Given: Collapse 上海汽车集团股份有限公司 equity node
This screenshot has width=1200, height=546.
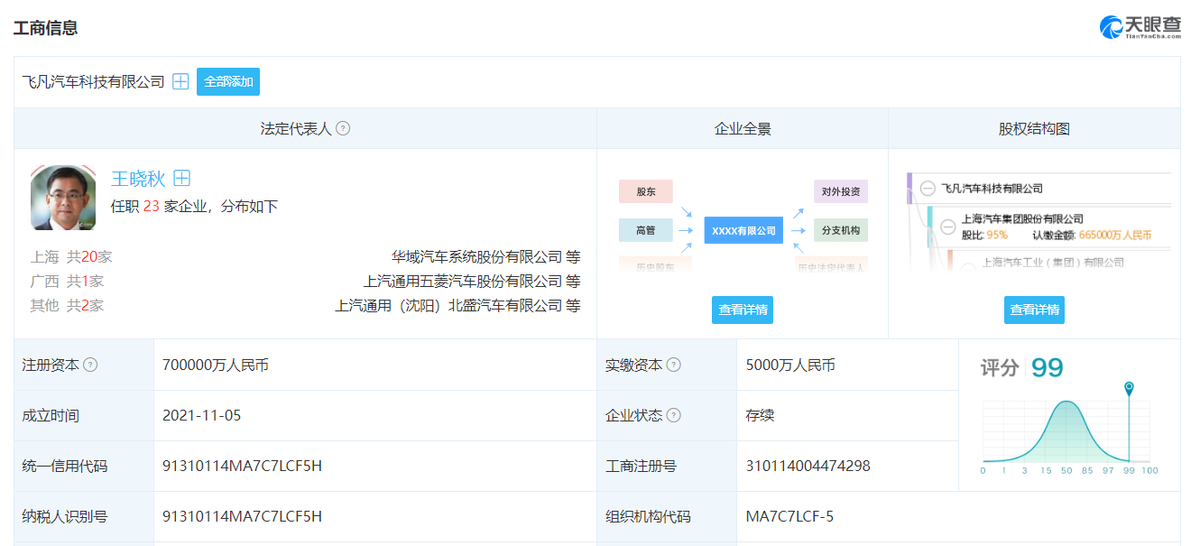Looking at the screenshot, I should tap(947, 226).
